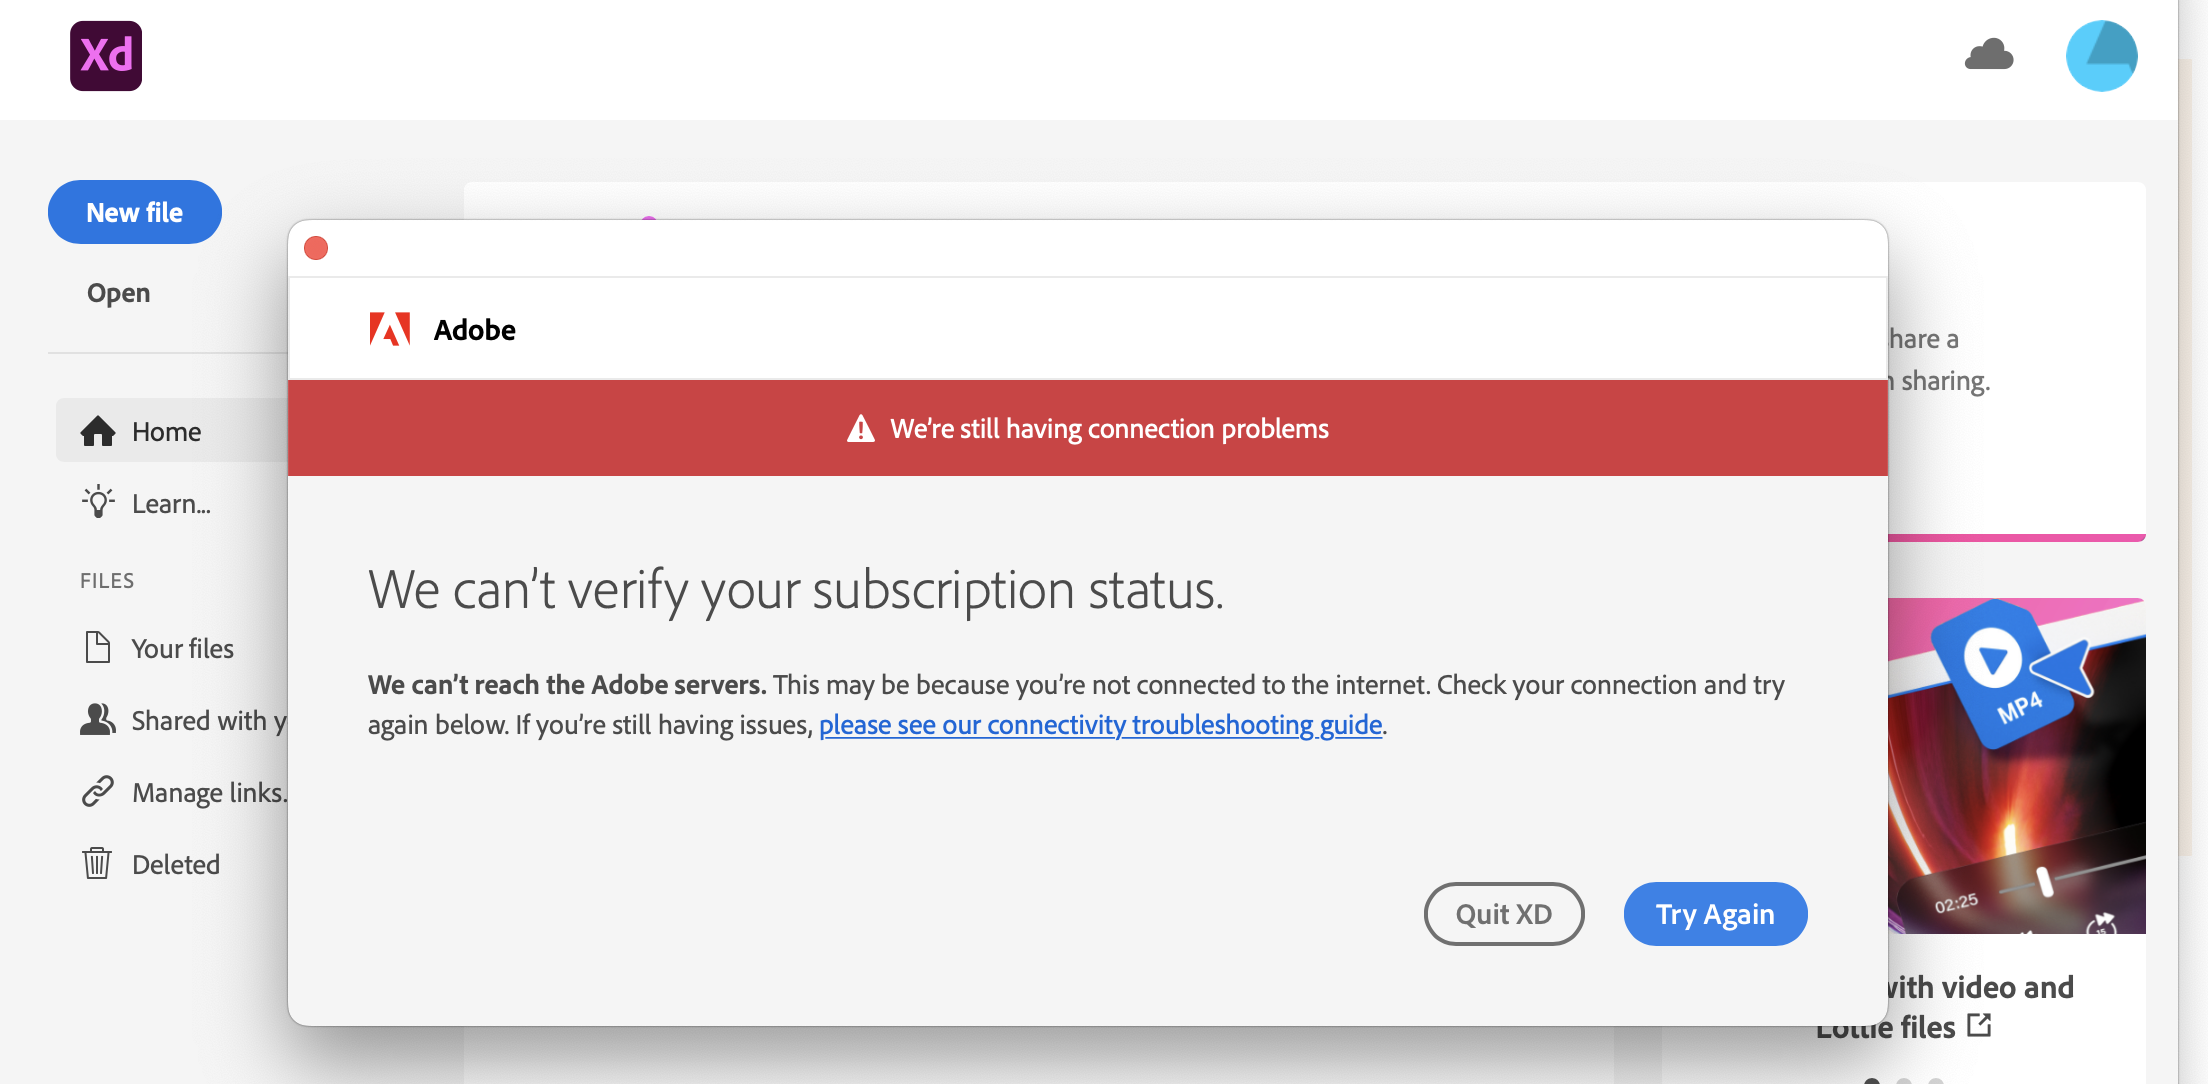The height and width of the screenshot is (1084, 2208).
Task: Click the external link icon beside Lottie files
Action: tap(1979, 1025)
